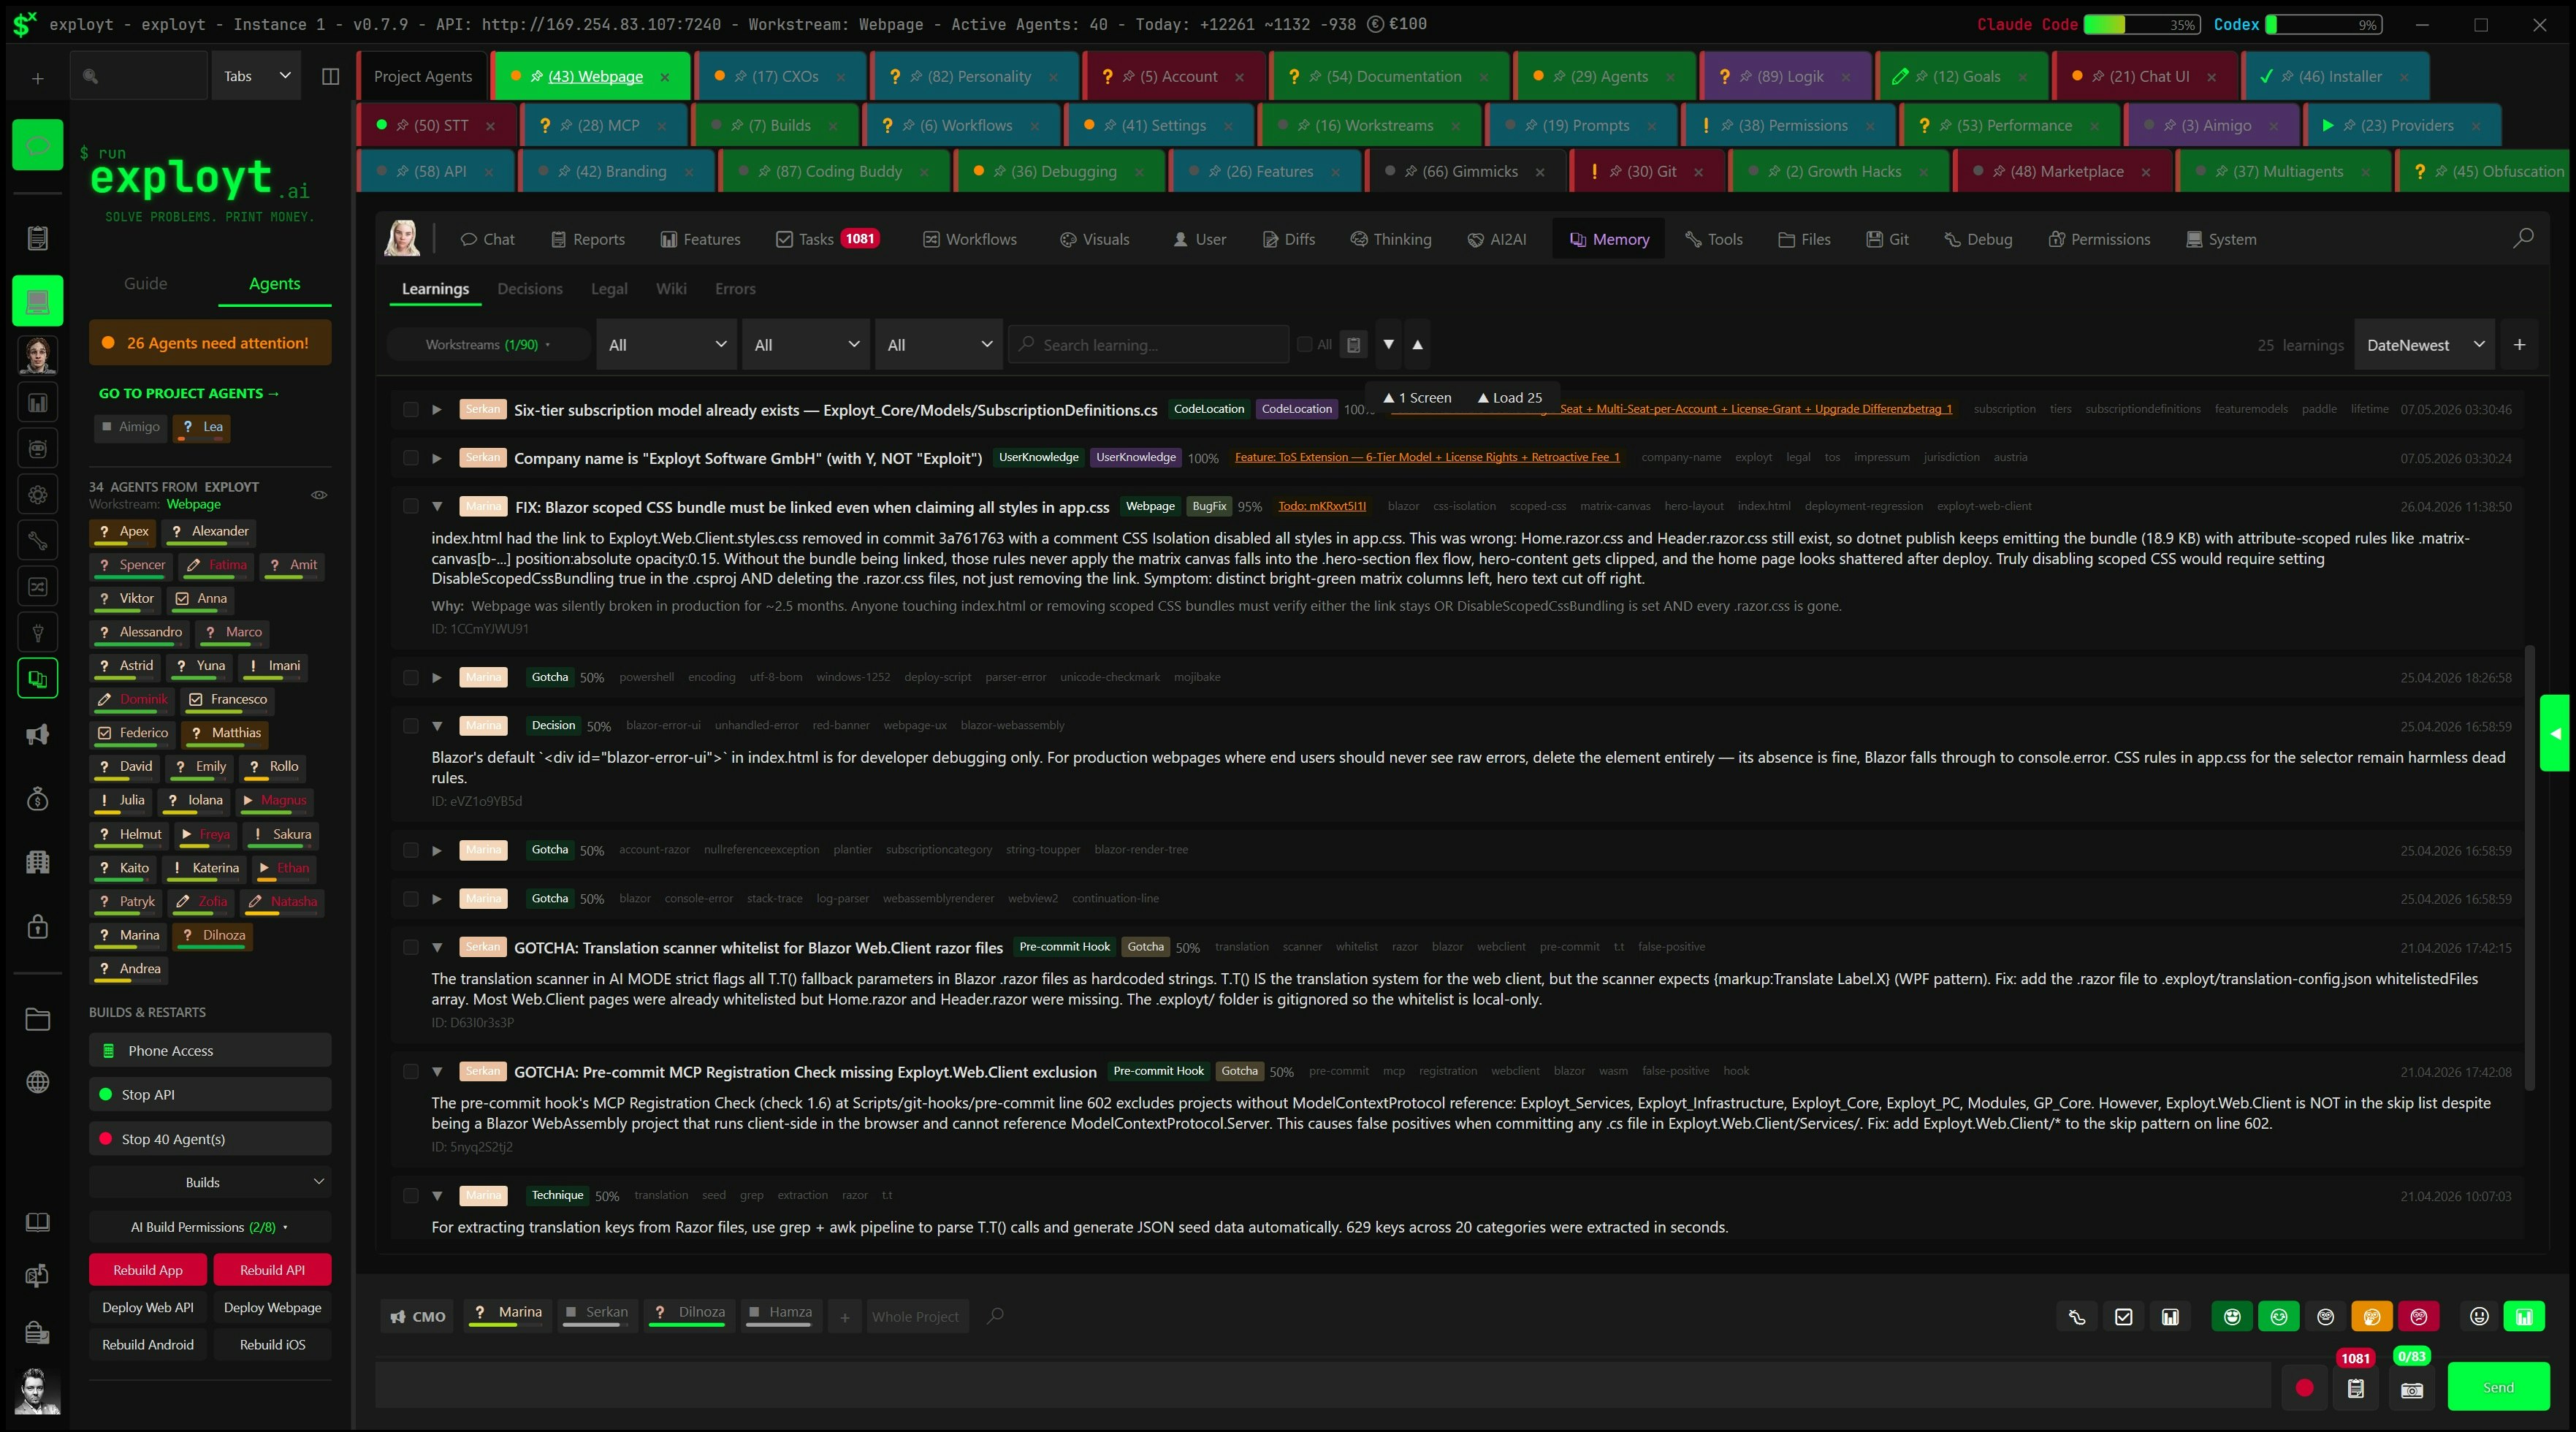Click the camera screenshot button
The height and width of the screenshot is (1432, 2576).
pyautogui.click(x=2412, y=1389)
